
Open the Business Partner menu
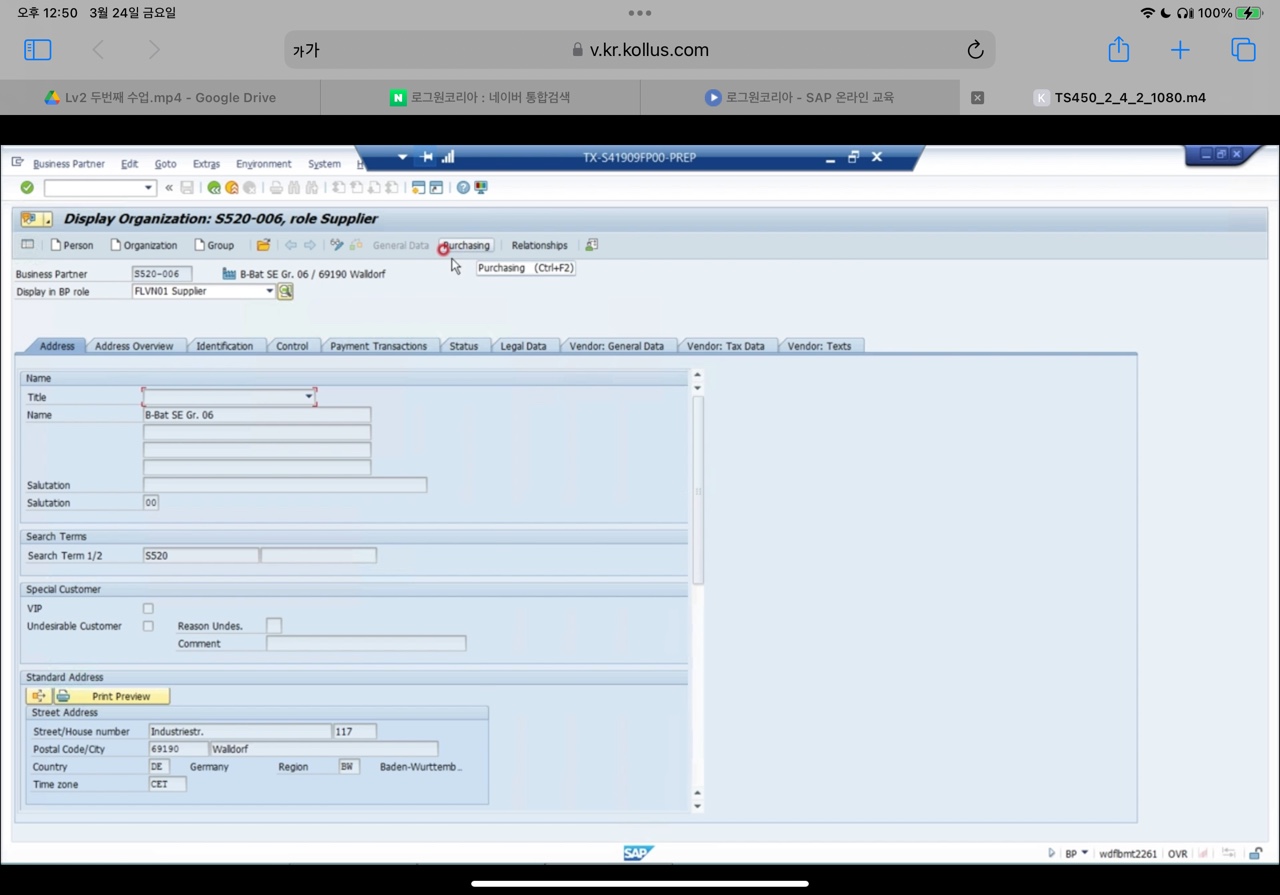tap(69, 164)
